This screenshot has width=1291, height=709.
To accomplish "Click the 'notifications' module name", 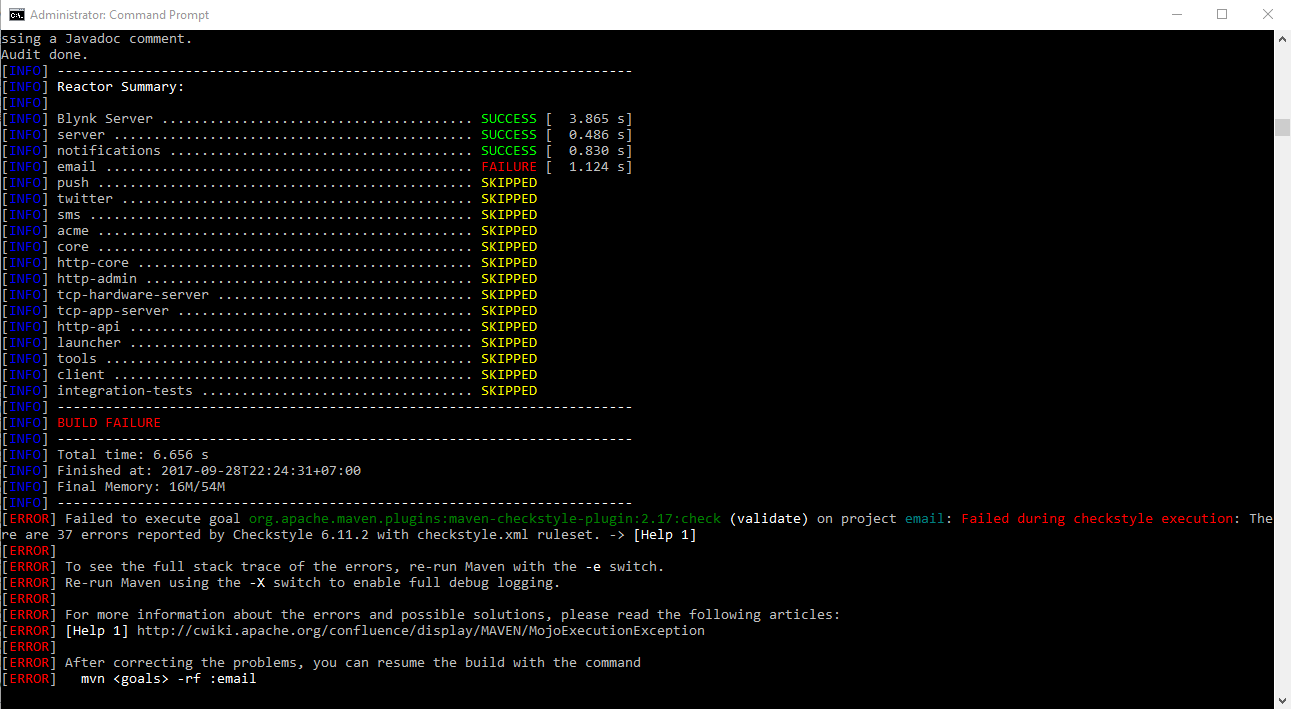I will click(x=109, y=151).
